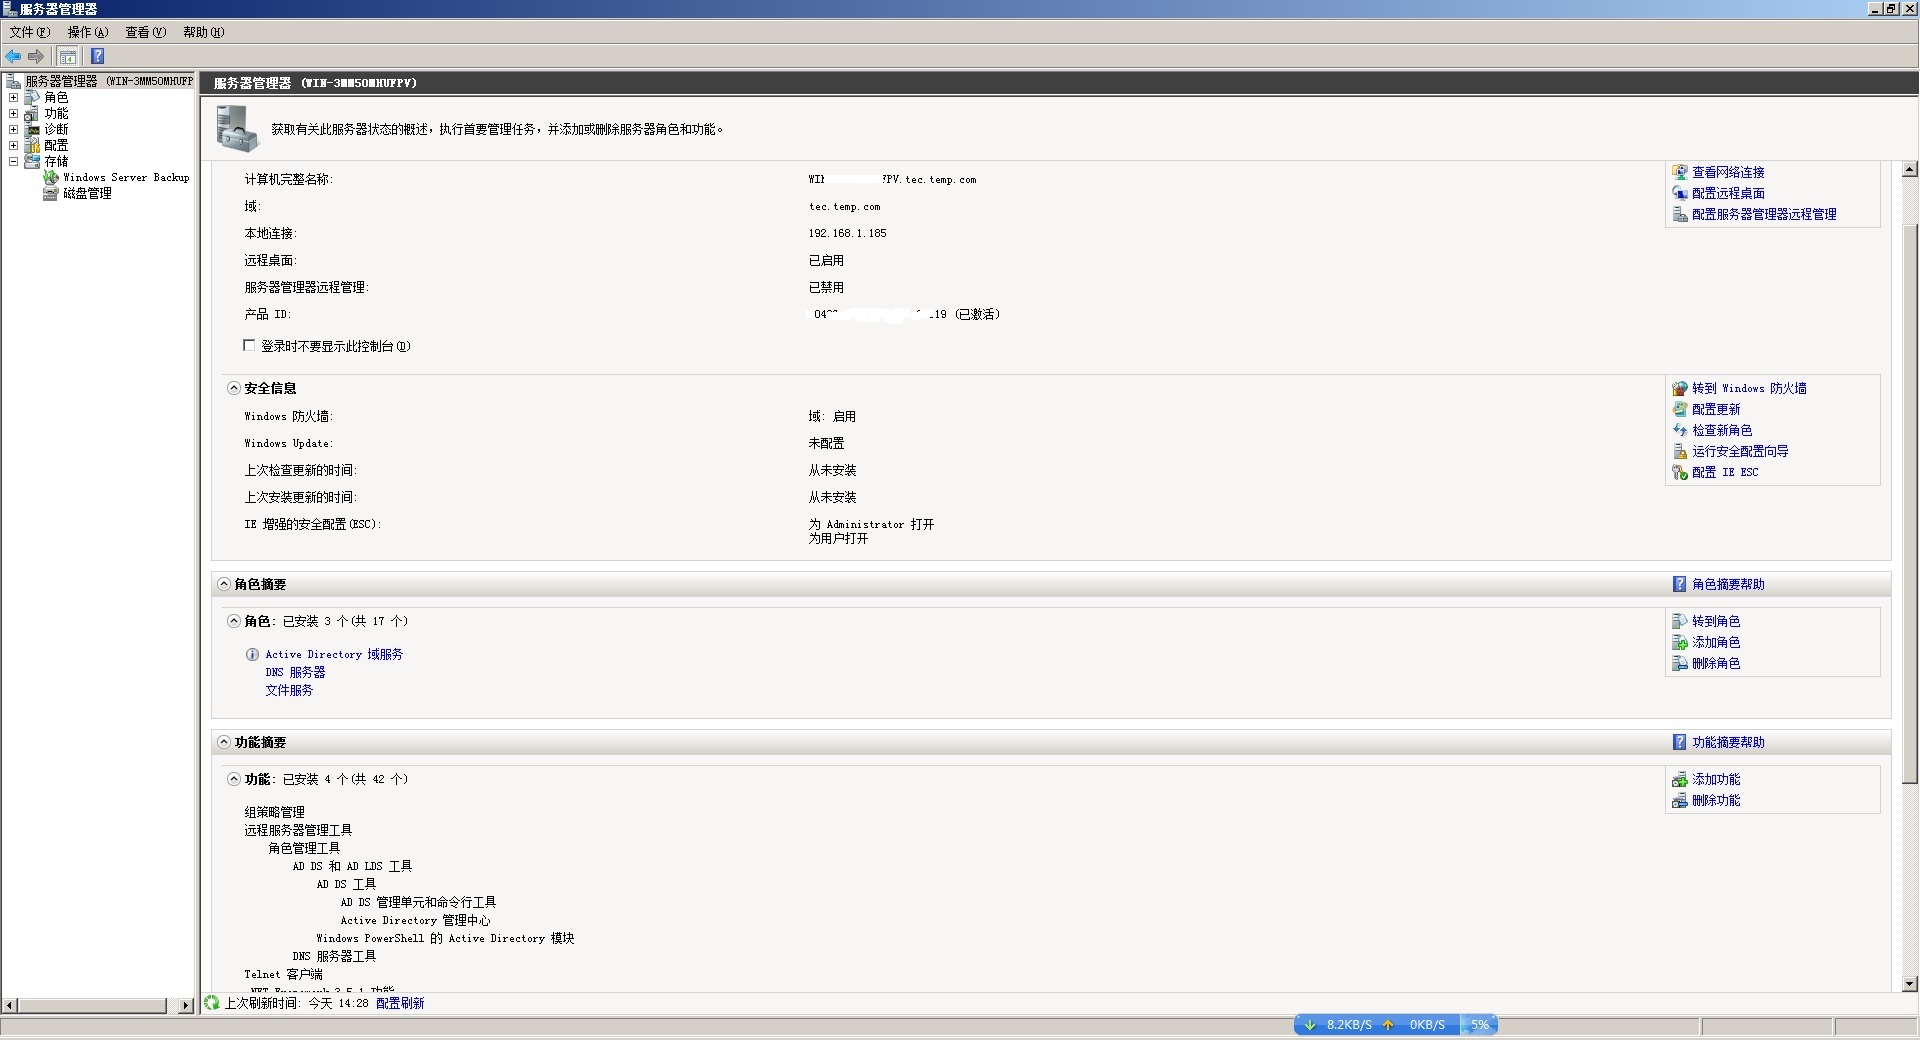Click the Windows Server Backup icon in the tree
The image size is (1920, 1040).
51,177
